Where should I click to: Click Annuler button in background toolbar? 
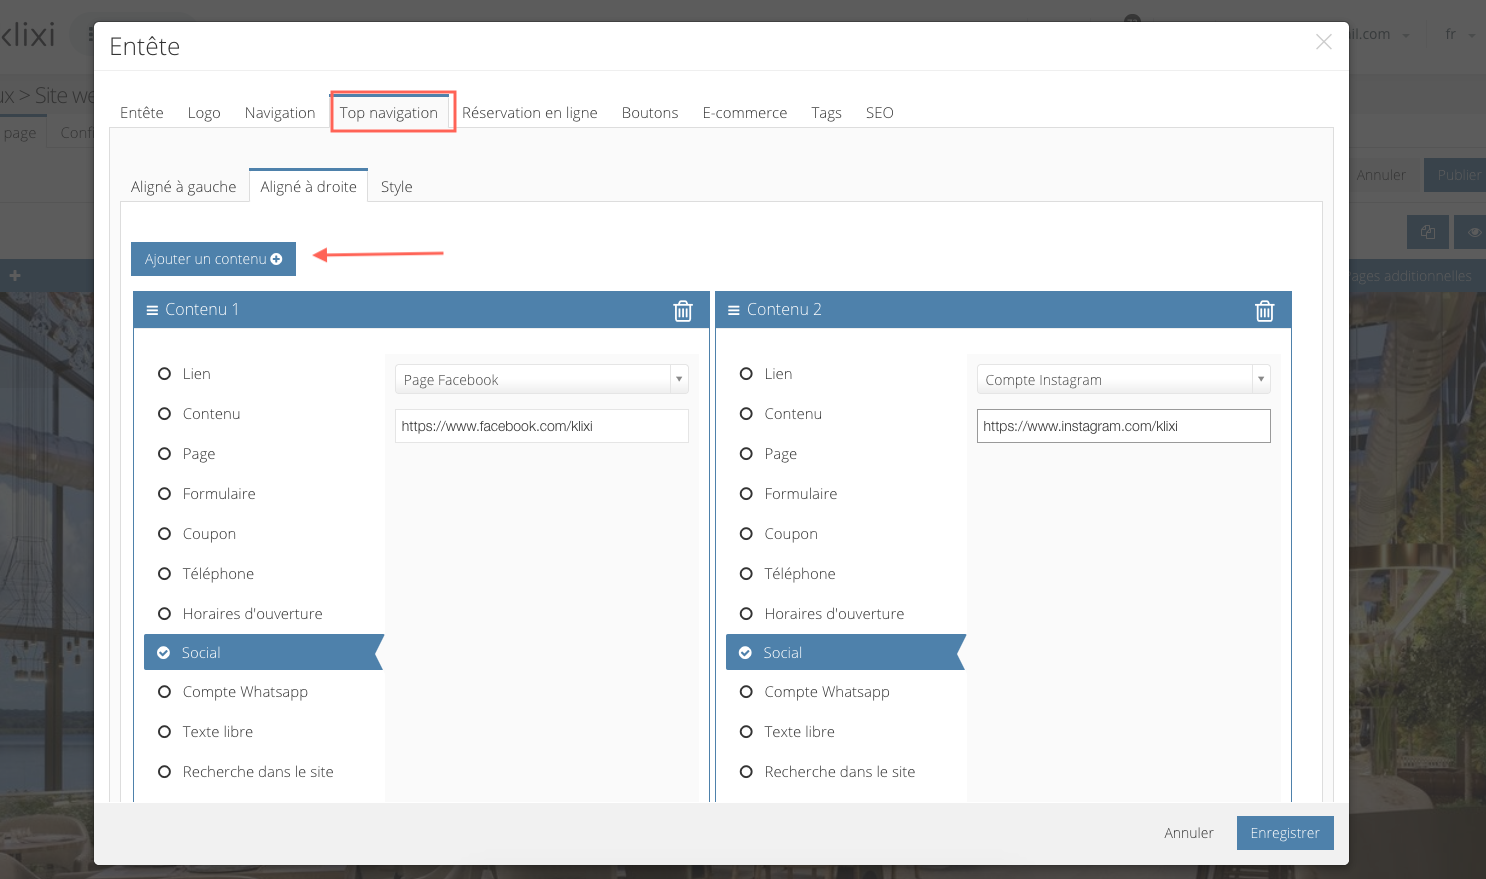(1381, 175)
